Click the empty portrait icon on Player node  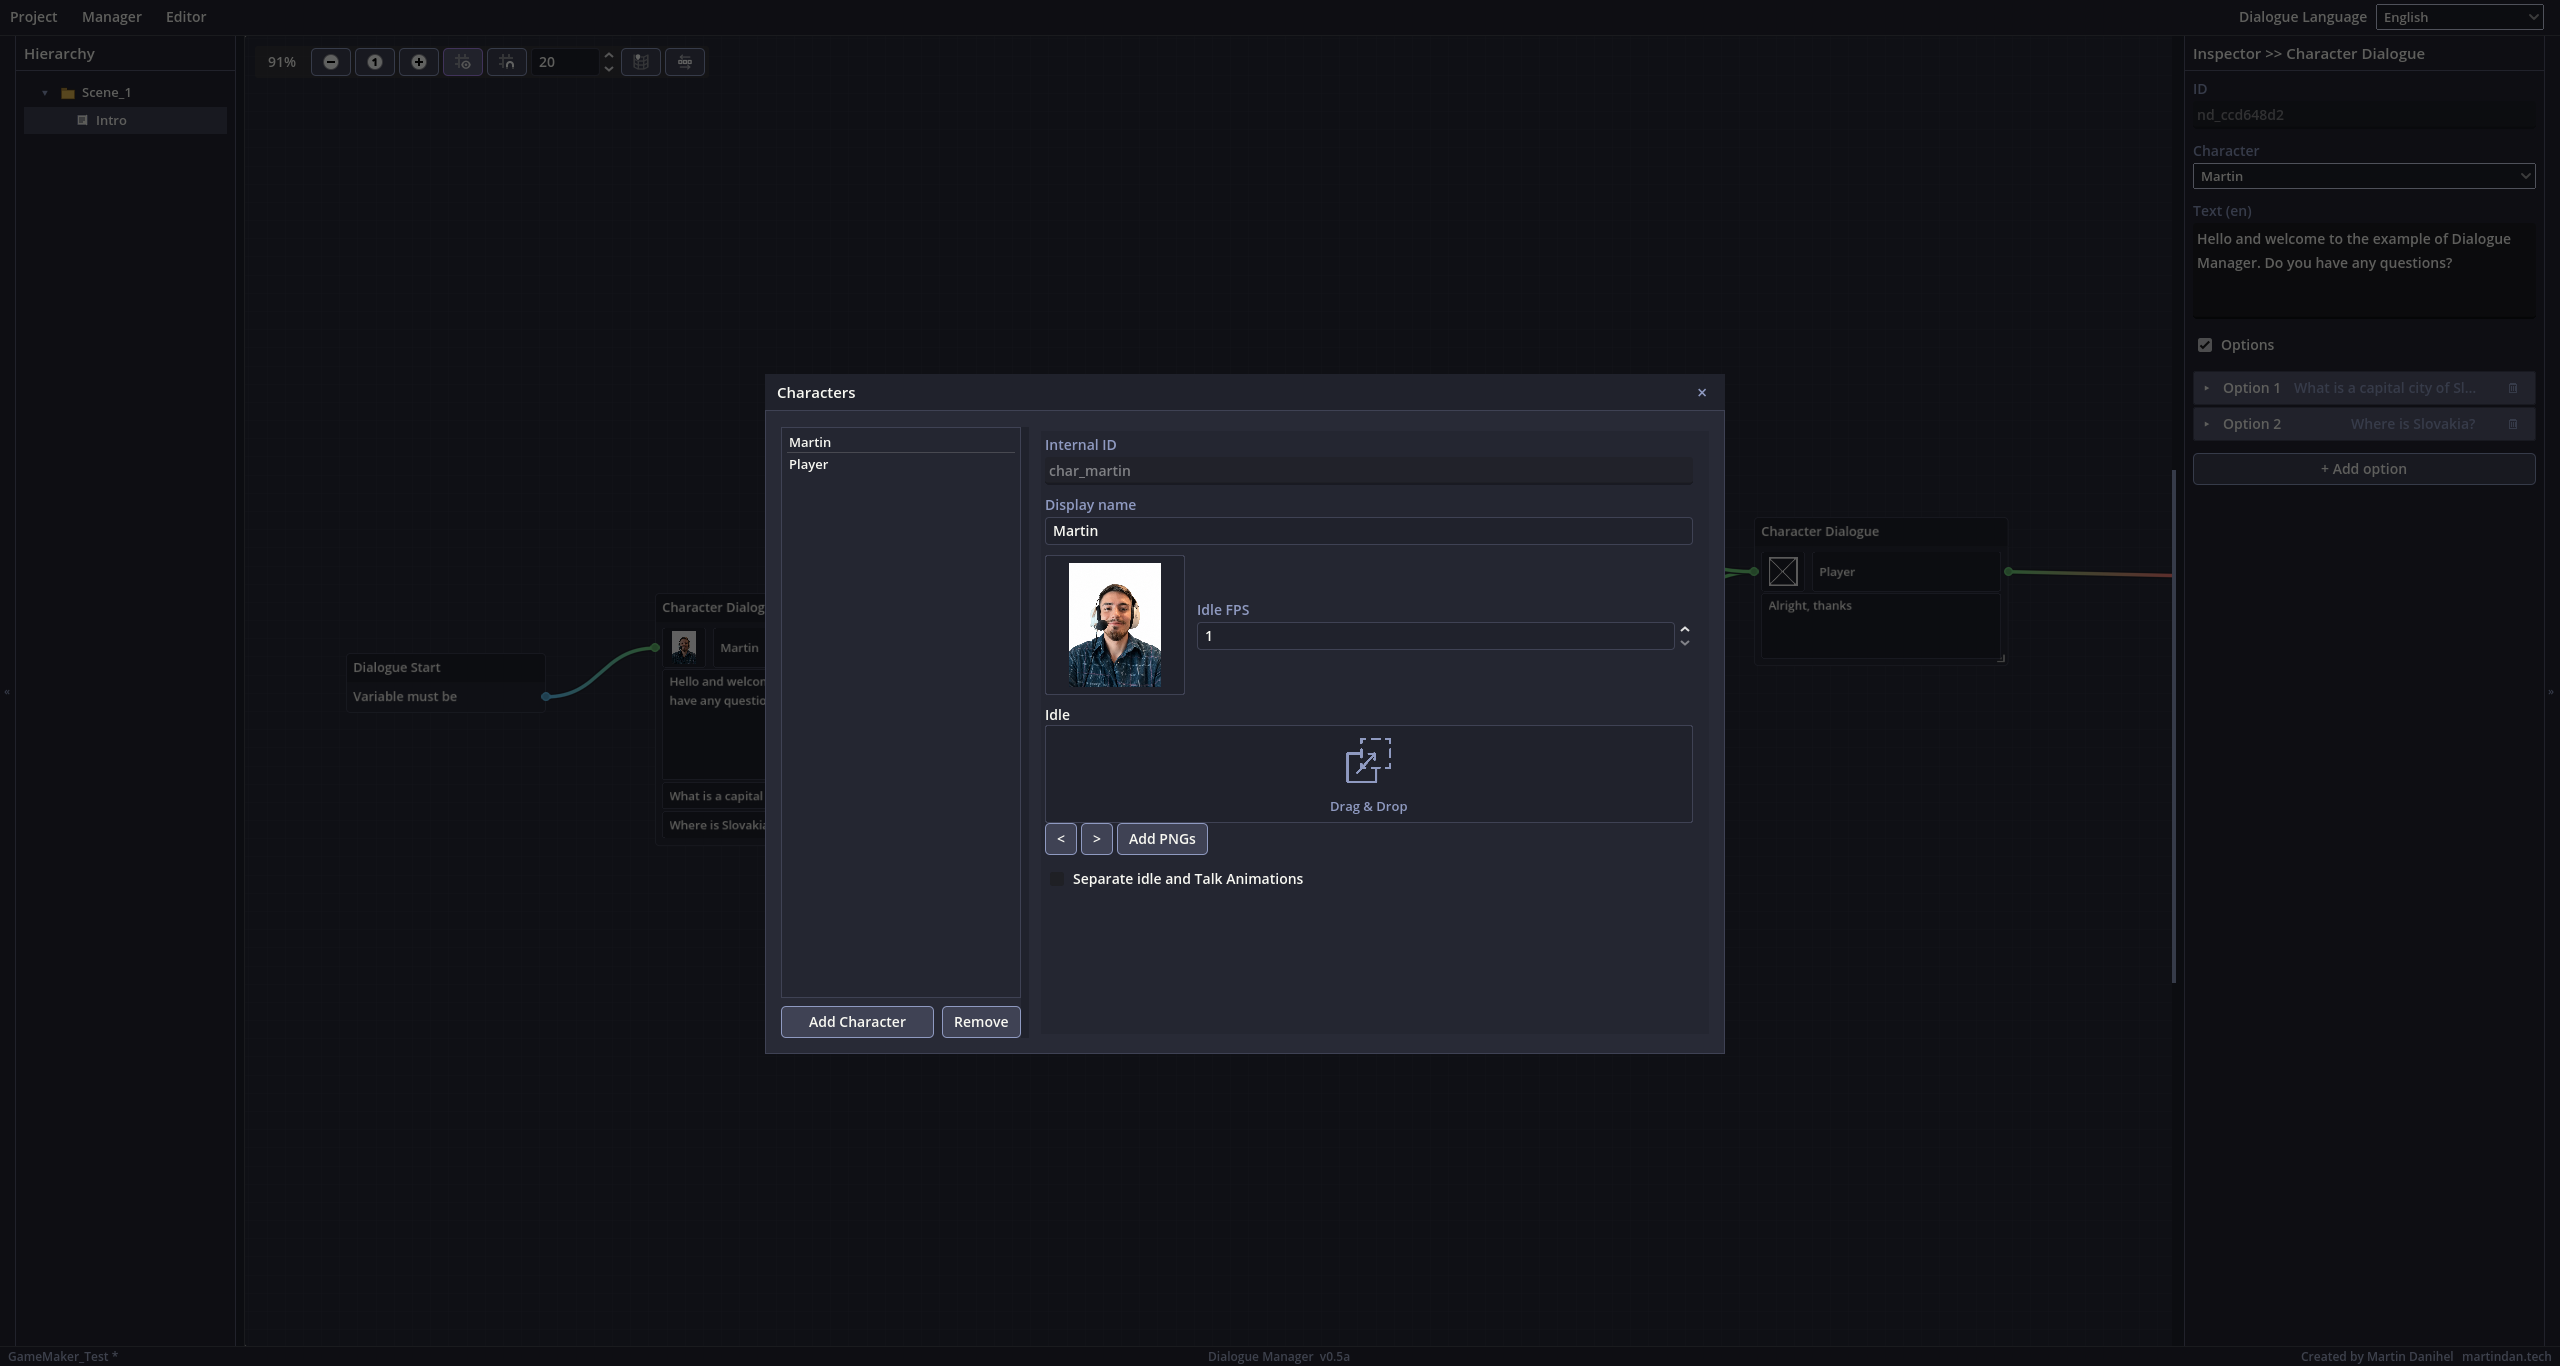click(x=1783, y=572)
